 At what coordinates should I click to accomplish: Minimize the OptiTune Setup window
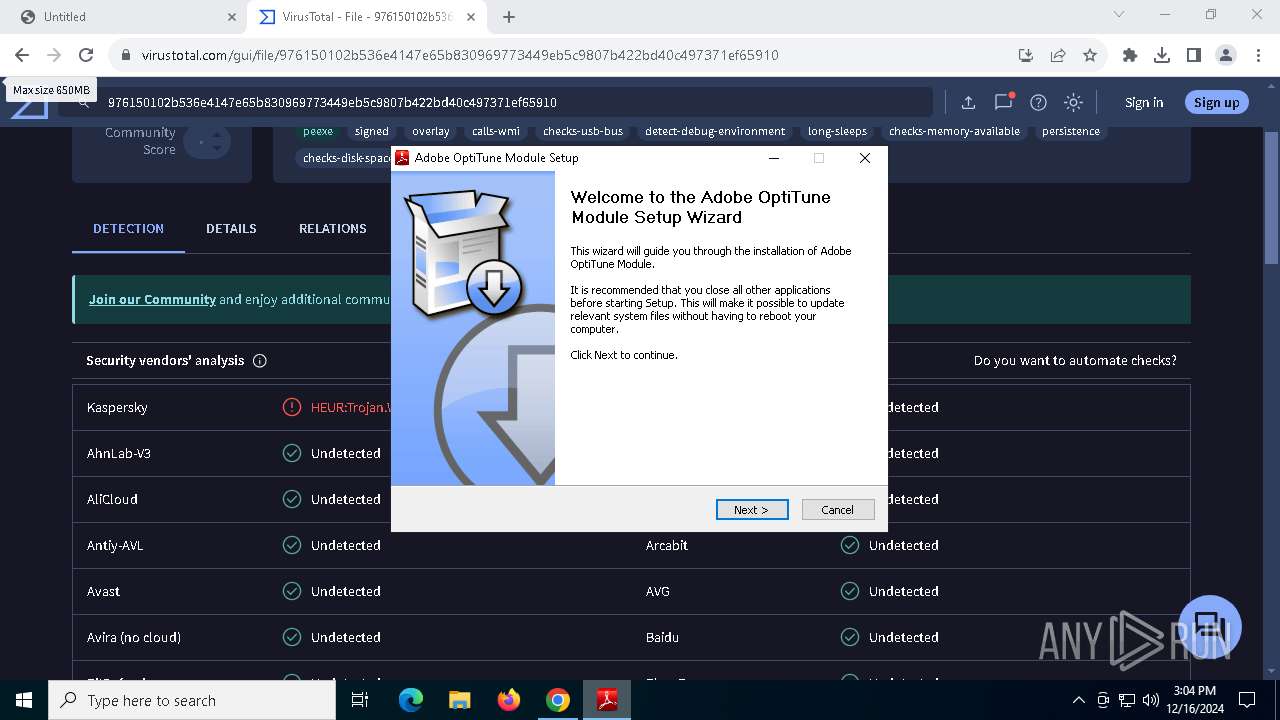coord(774,158)
